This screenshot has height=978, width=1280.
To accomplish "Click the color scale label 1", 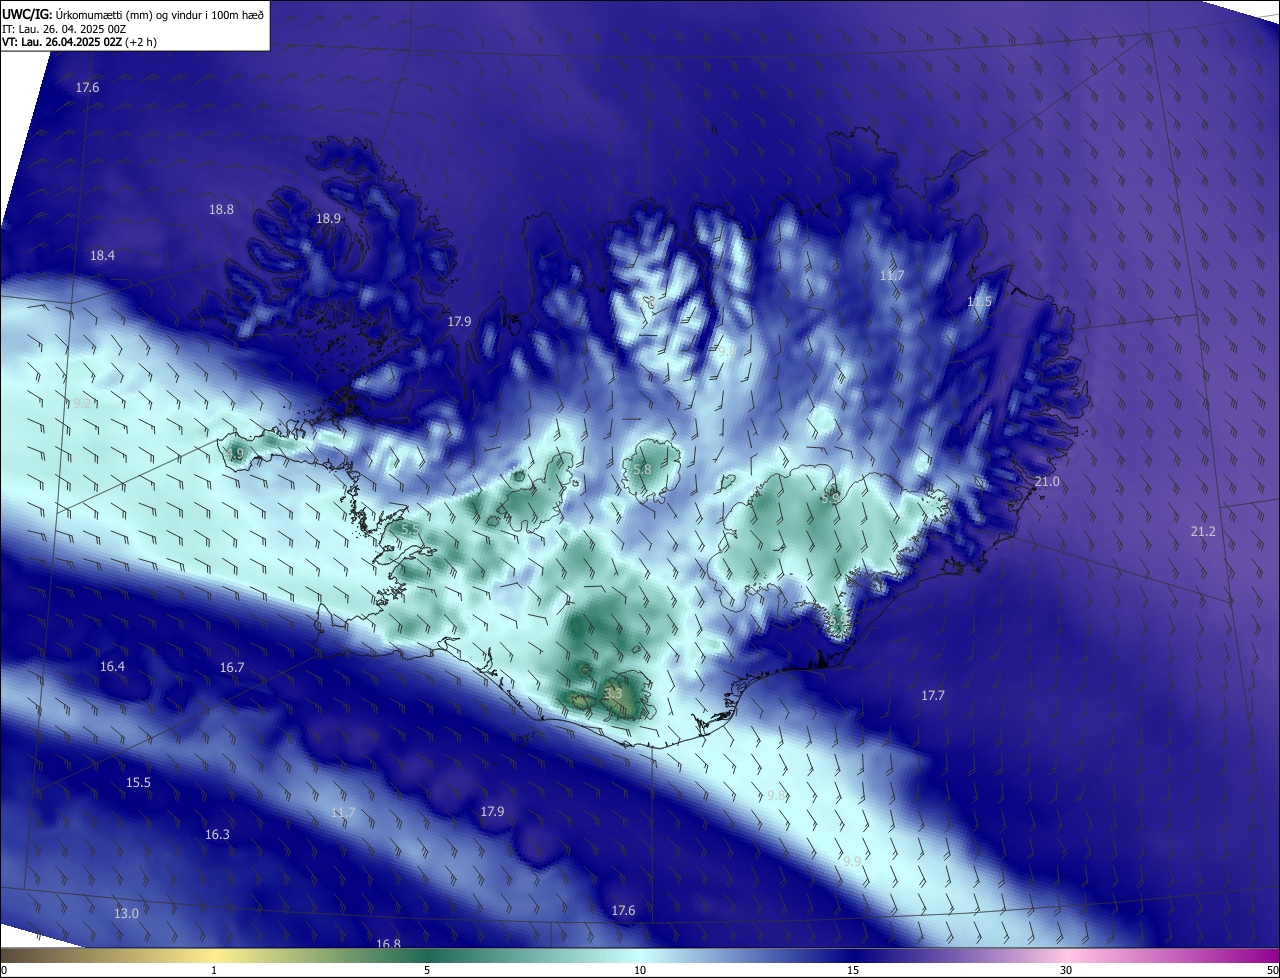I will (x=214, y=970).
